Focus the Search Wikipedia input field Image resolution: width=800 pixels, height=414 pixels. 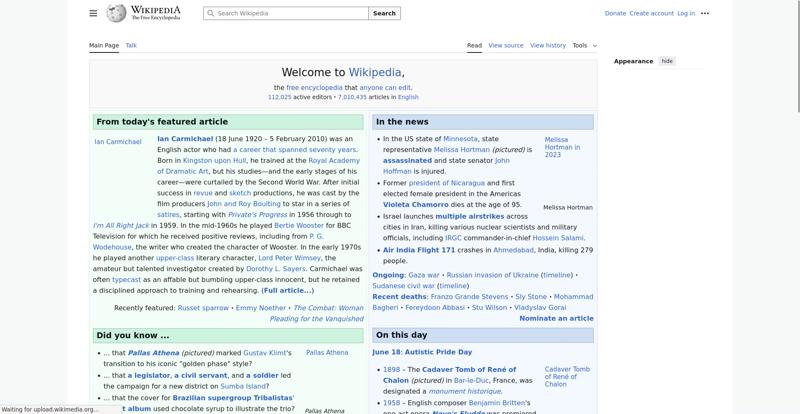286,13
